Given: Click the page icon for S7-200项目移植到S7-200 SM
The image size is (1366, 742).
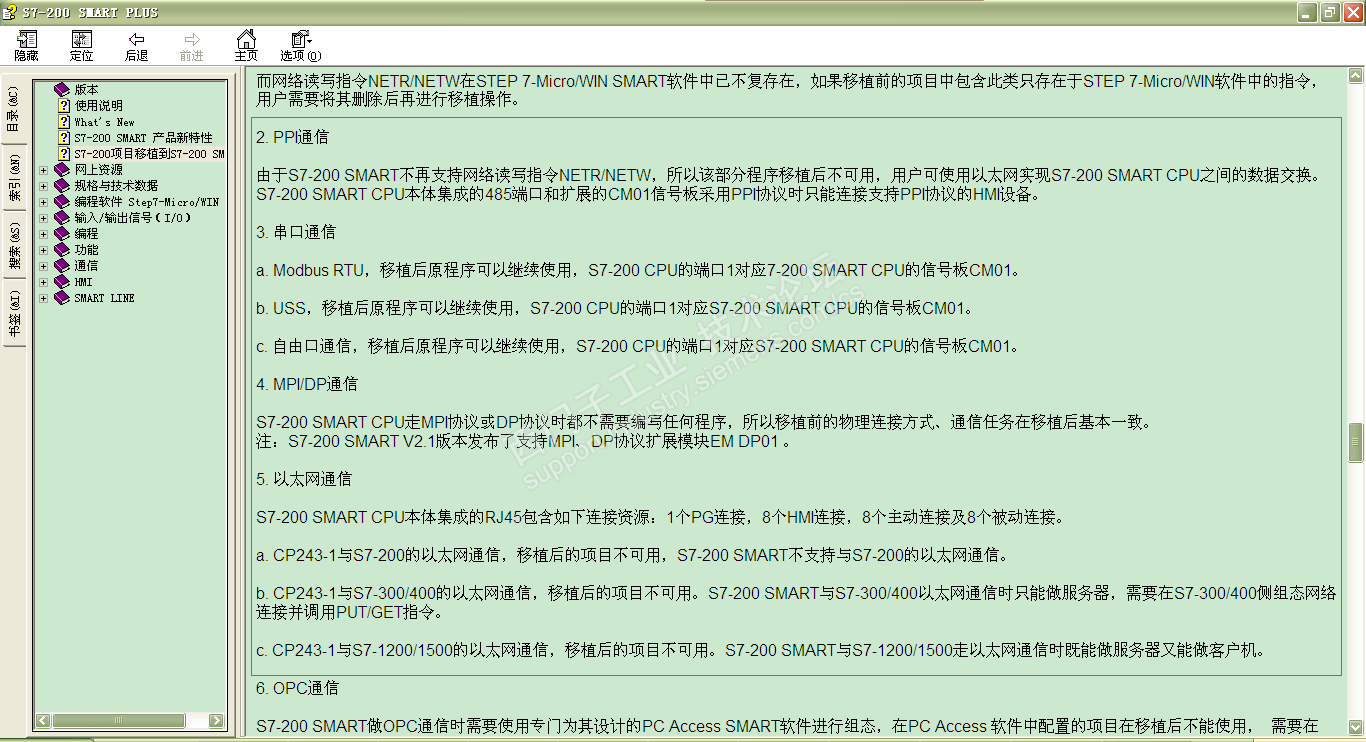Looking at the screenshot, I should (x=63, y=153).
